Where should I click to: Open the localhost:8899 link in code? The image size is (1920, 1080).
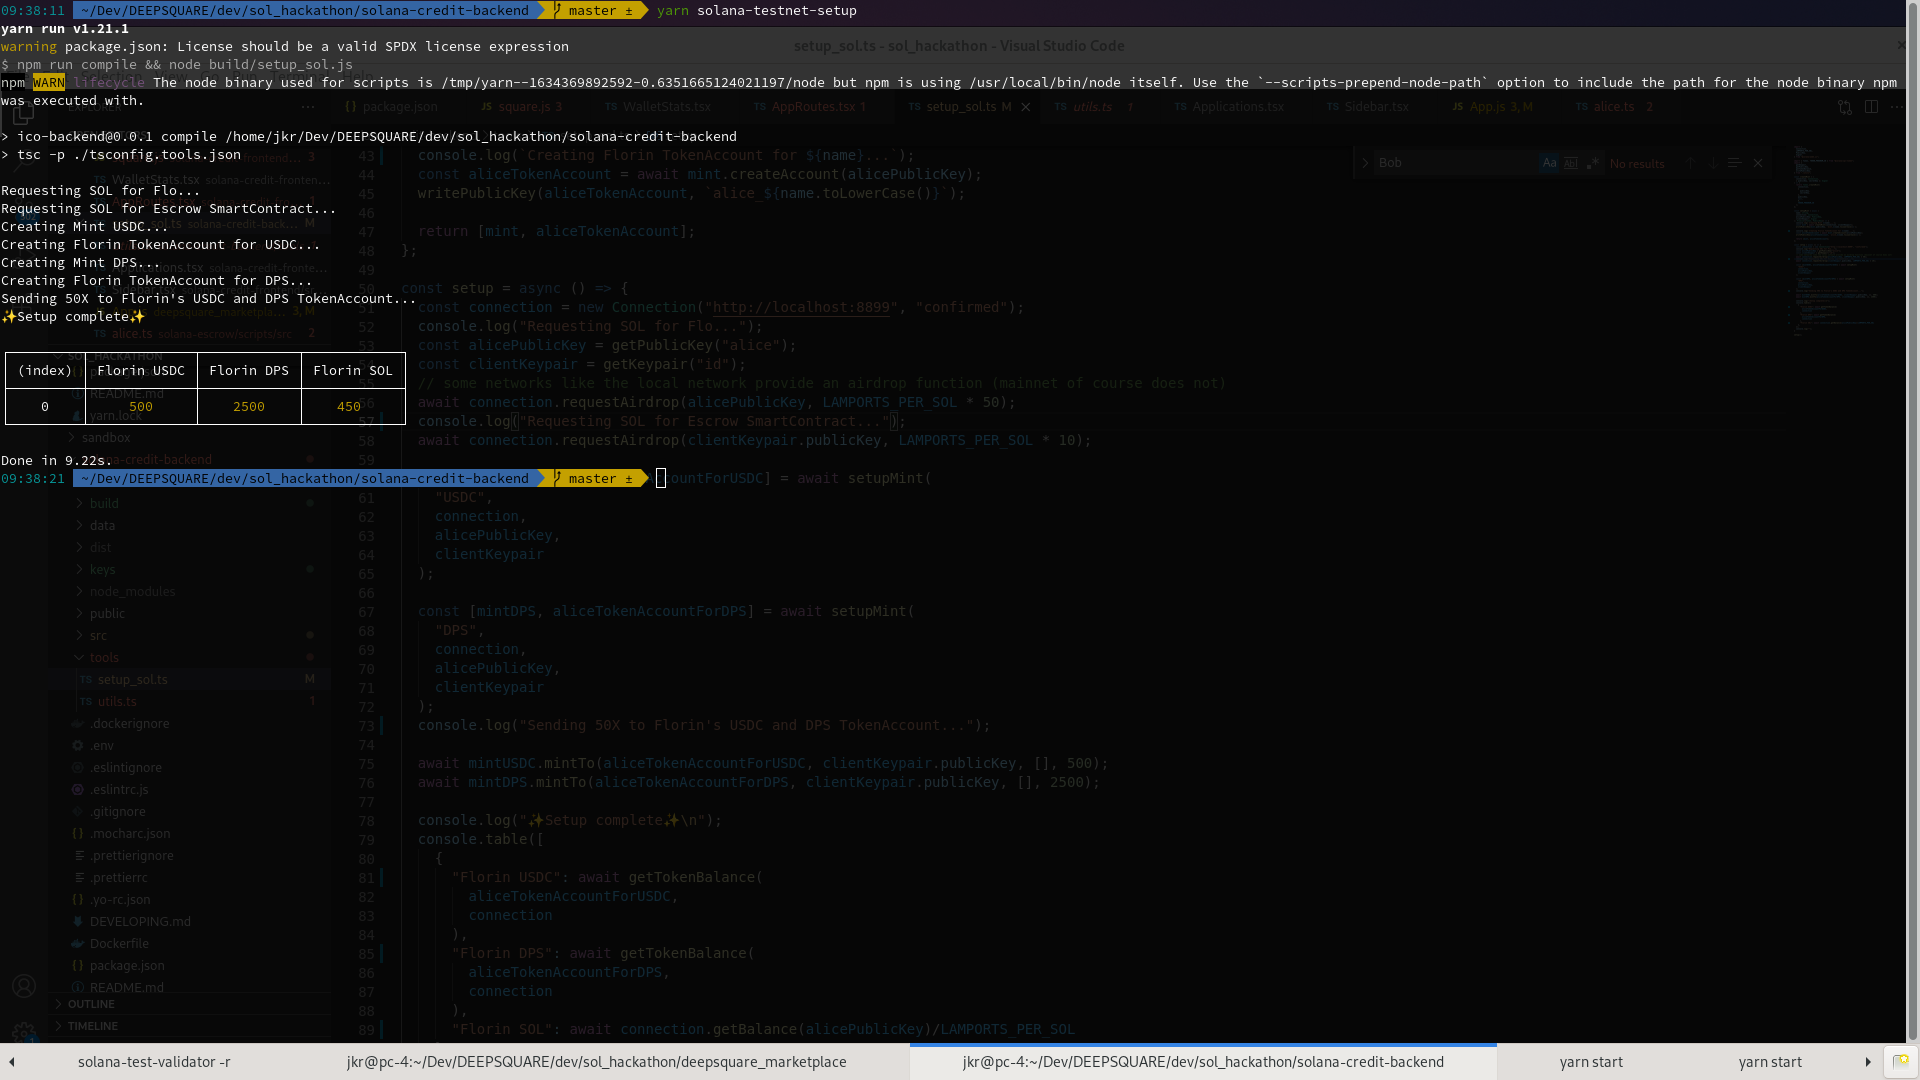pyautogui.click(x=800, y=308)
